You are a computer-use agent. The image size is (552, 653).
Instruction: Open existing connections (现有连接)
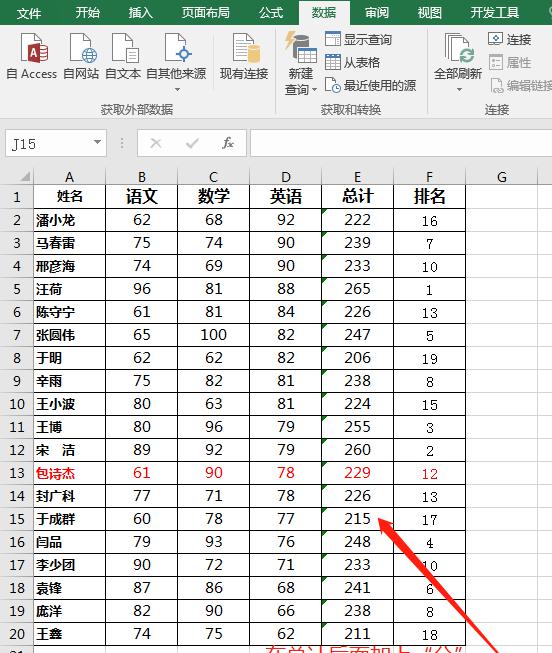tap(244, 57)
